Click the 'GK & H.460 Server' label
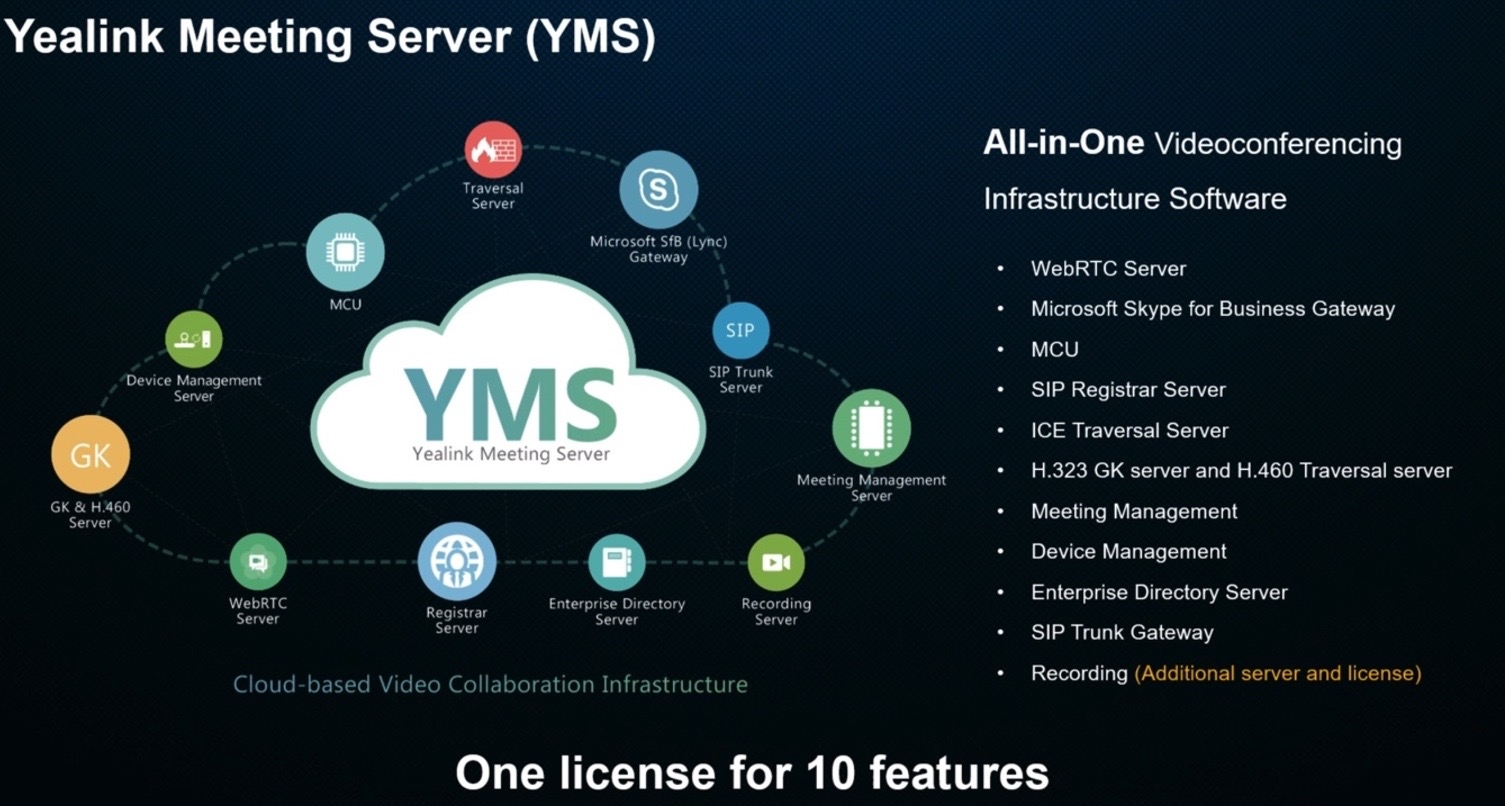 tap(90, 515)
